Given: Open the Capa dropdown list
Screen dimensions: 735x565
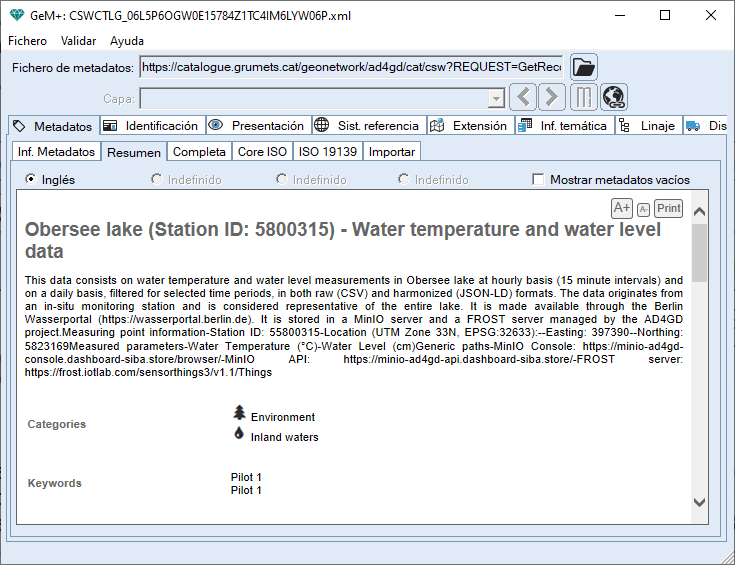Looking at the screenshot, I should pyautogui.click(x=496, y=99).
